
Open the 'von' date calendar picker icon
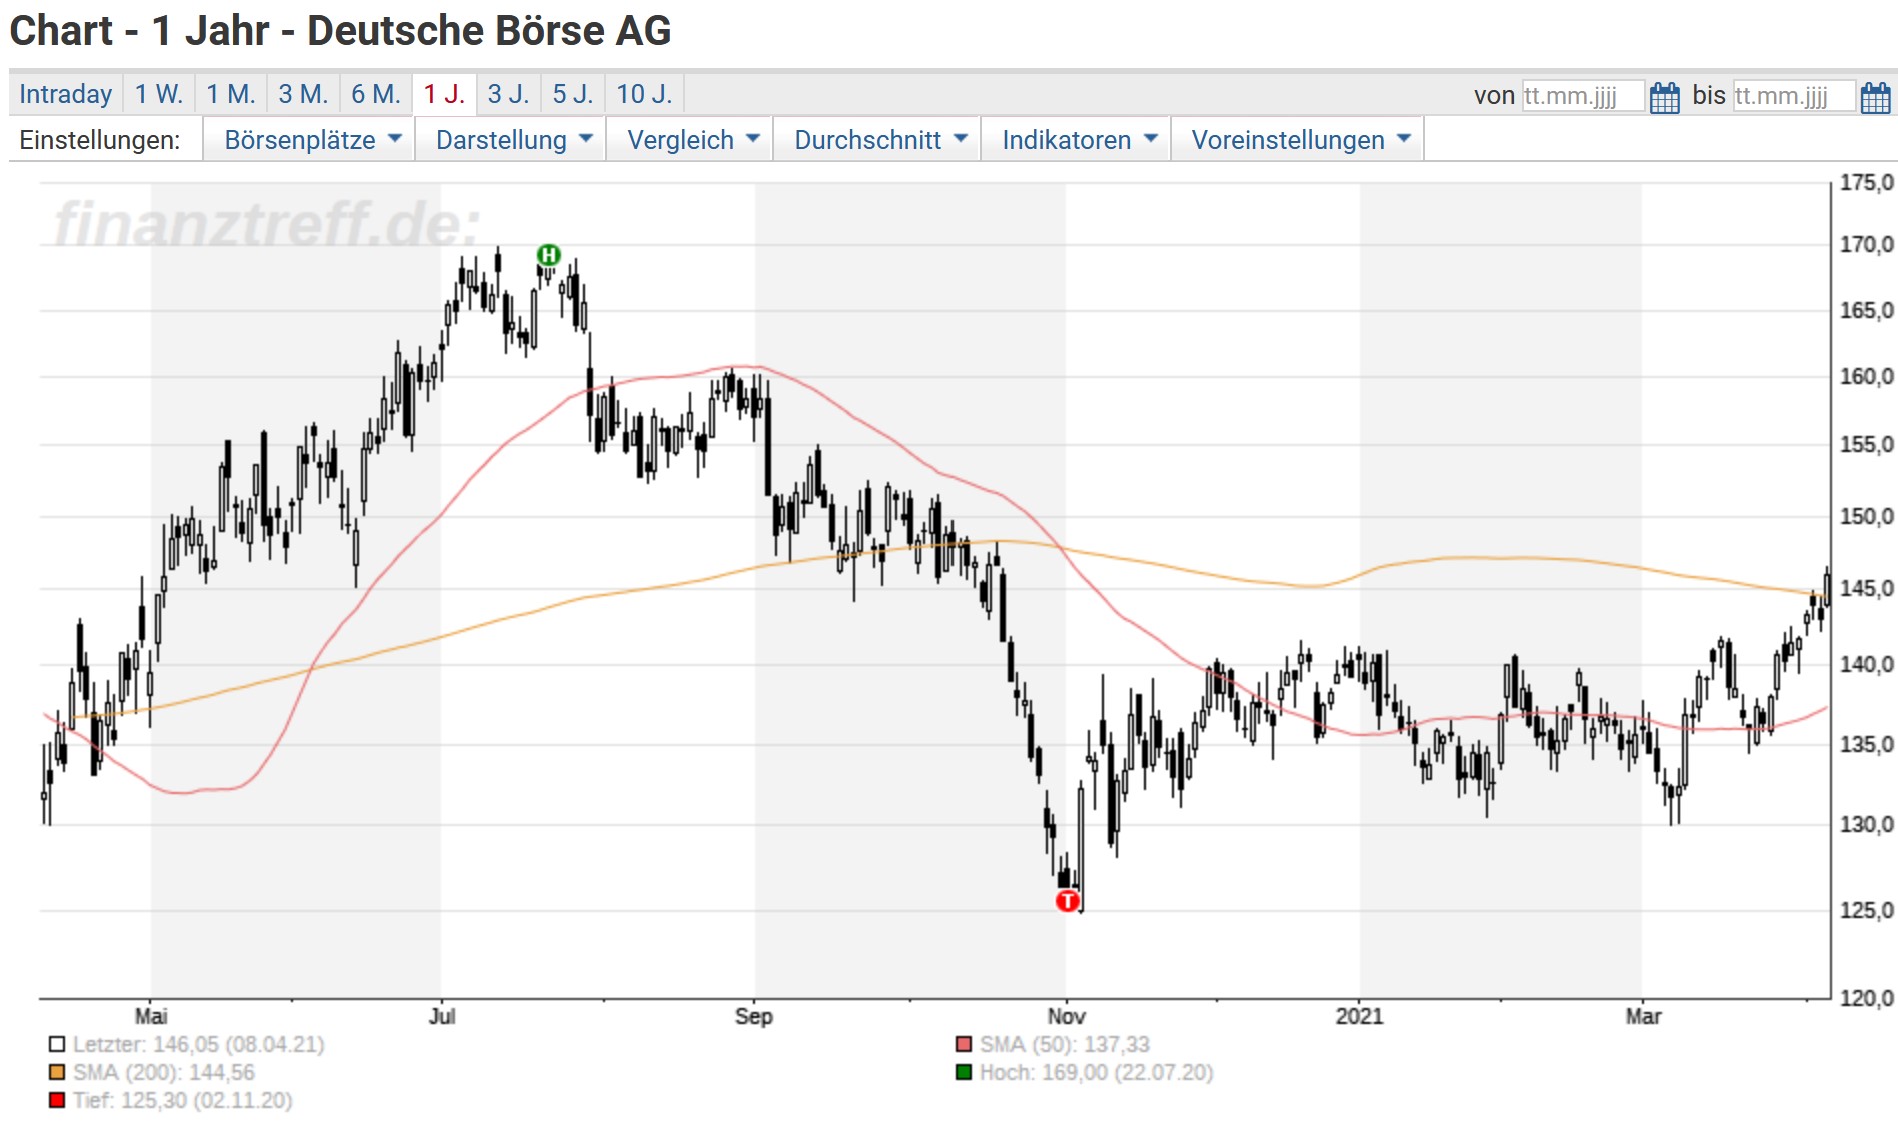[1664, 97]
